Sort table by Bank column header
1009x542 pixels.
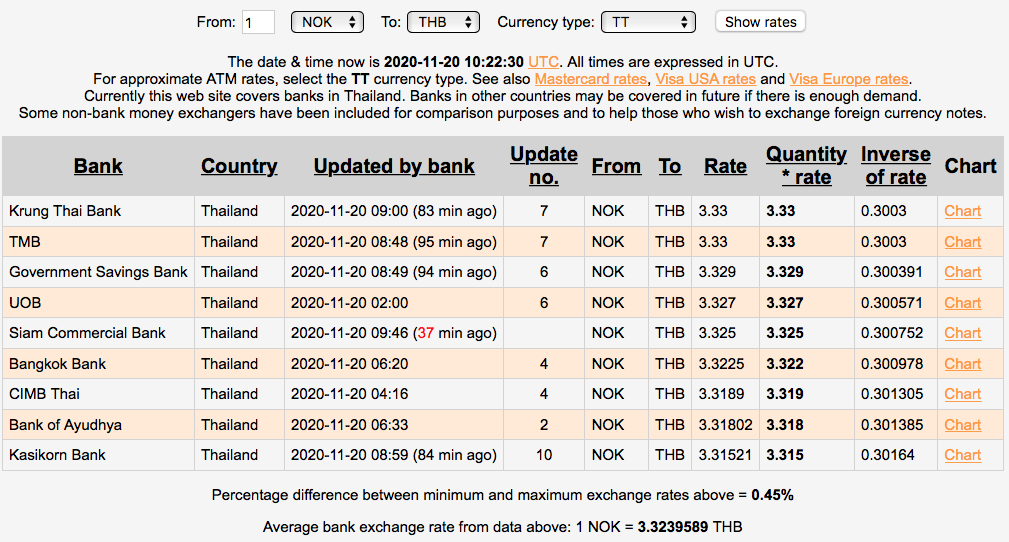tap(98, 166)
